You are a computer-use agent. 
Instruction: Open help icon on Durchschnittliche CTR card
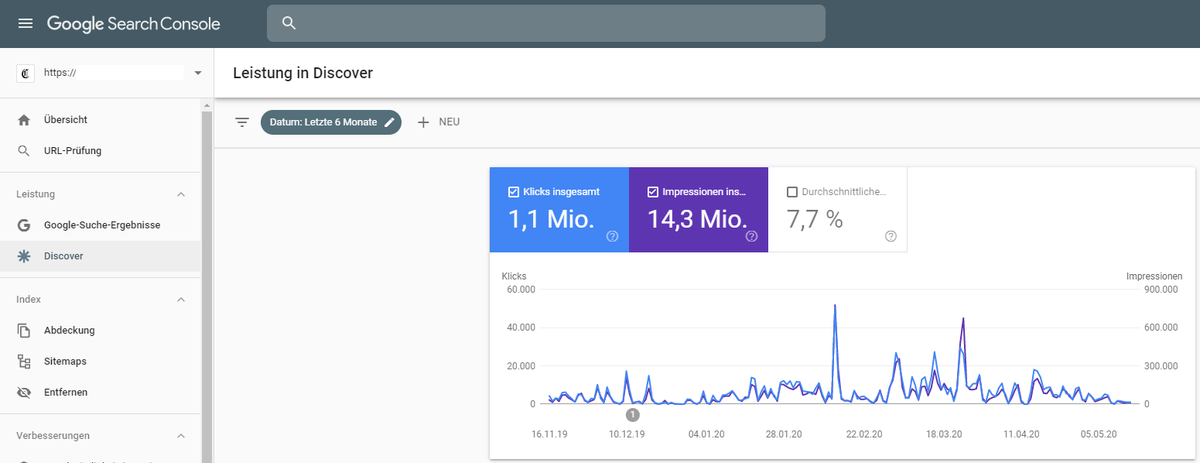[891, 236]
